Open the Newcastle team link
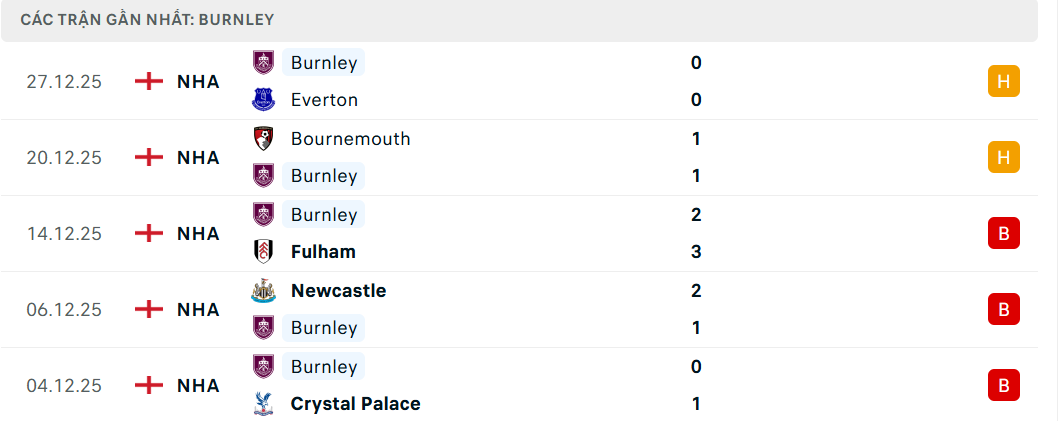Screen dimensions: 1058x421 [338, 291]
